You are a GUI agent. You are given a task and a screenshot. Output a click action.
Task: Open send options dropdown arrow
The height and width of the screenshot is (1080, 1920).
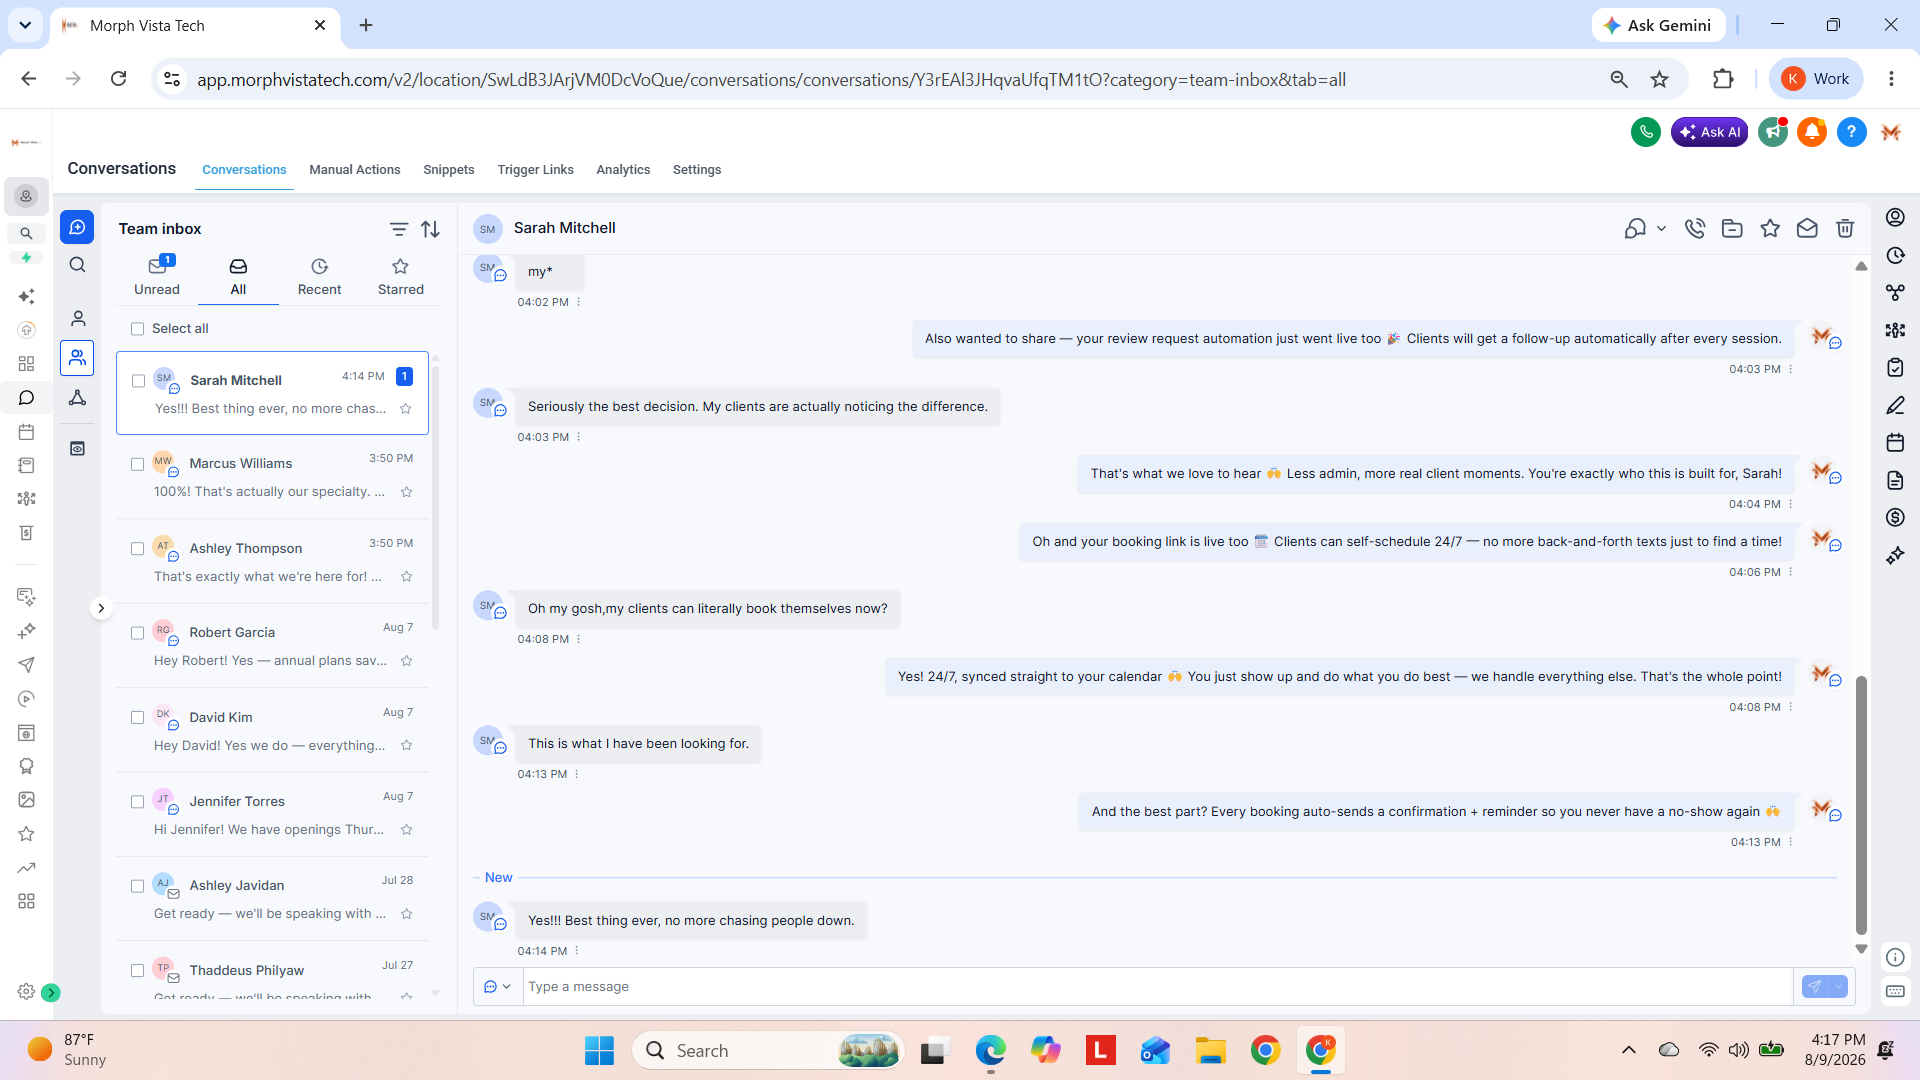(x=1838, y=986)
